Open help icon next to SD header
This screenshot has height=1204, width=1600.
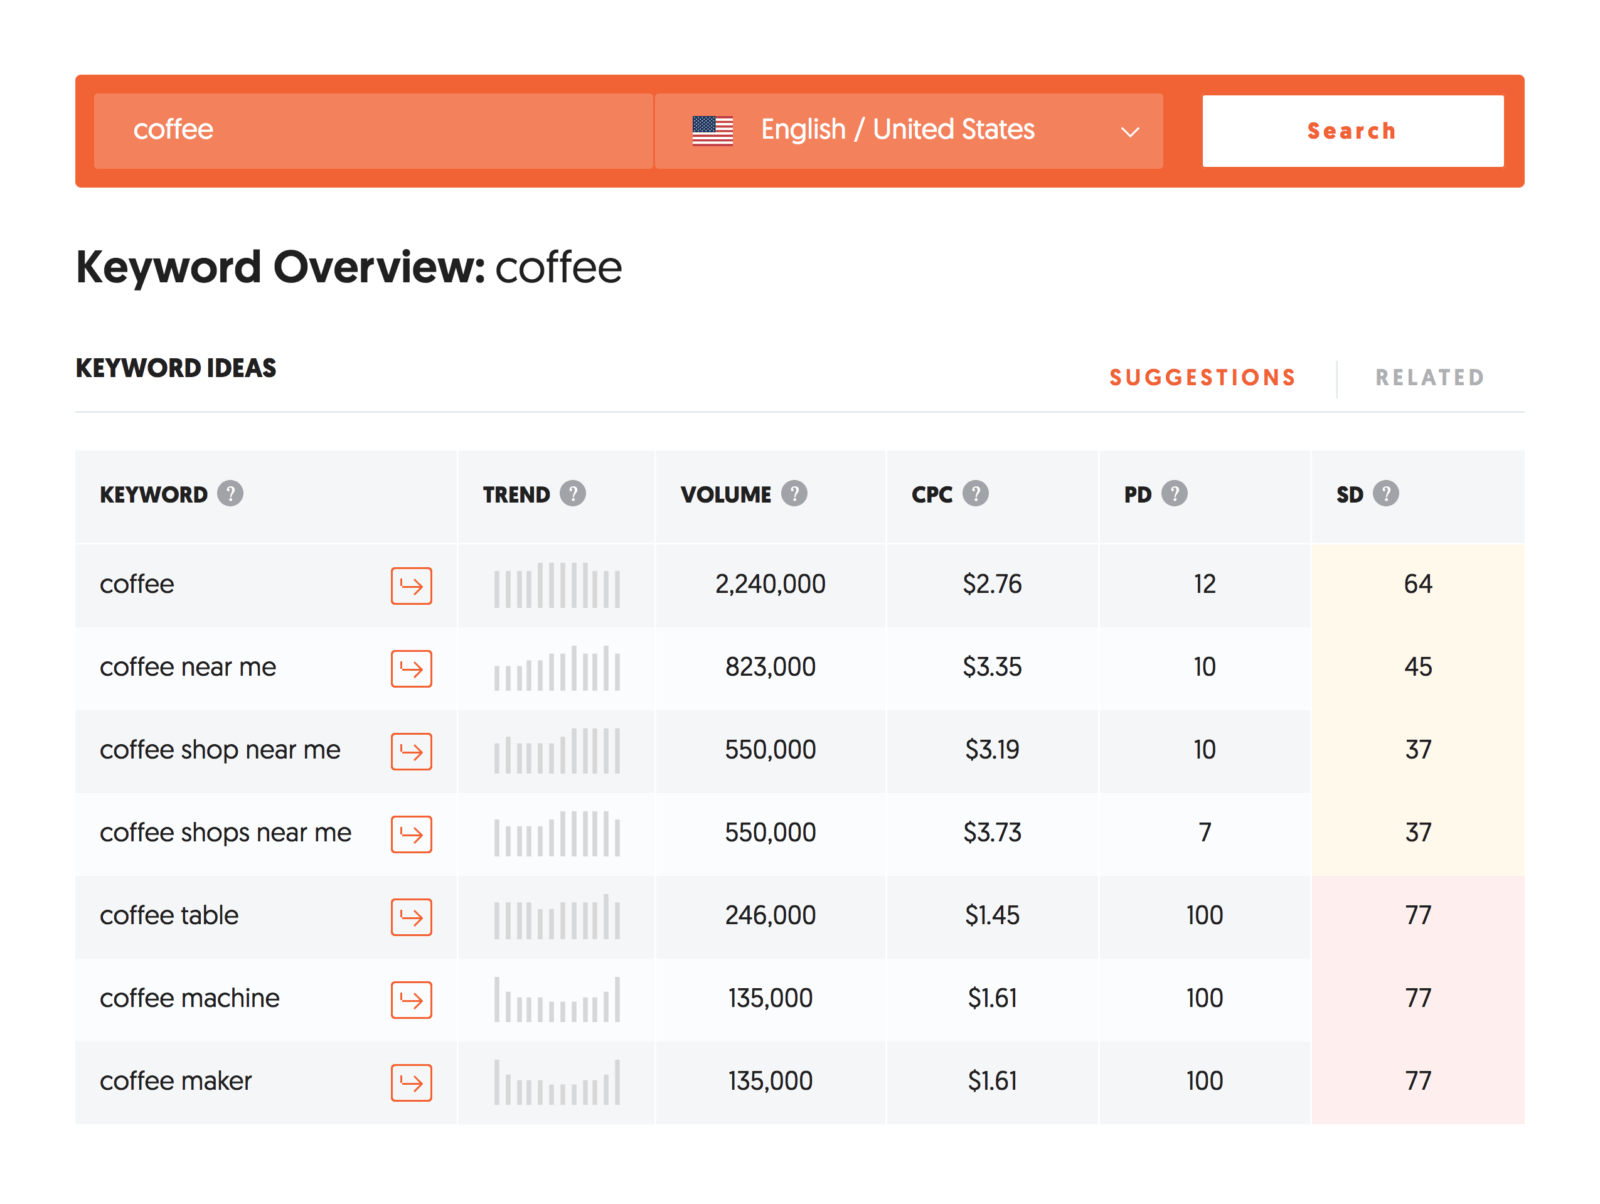click(1386, 494)
